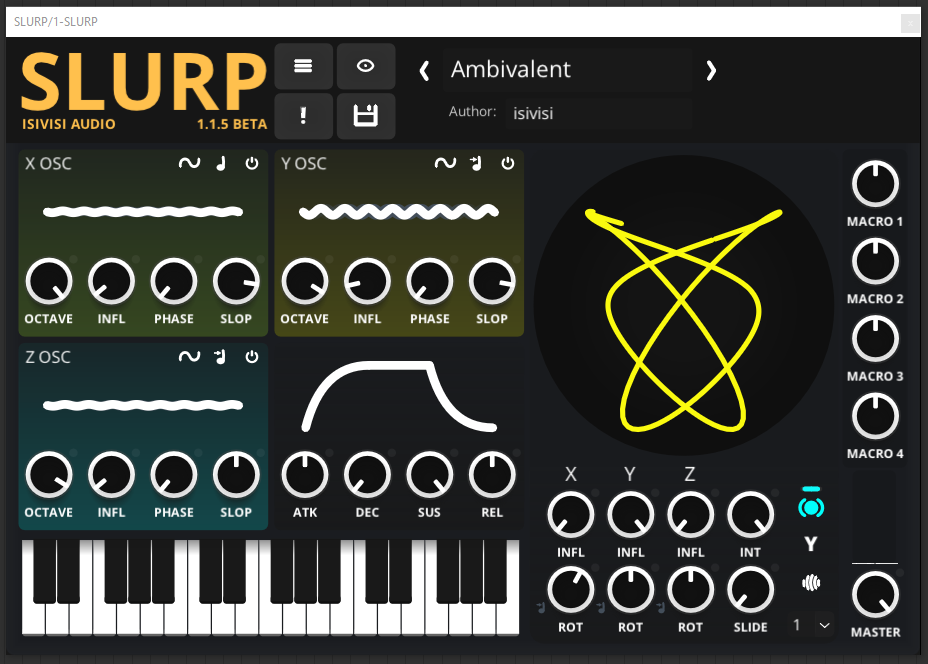Screen dimensions: 928x664
Task: Click the ADSR envelope curve display
Action: tap(399, 395)
